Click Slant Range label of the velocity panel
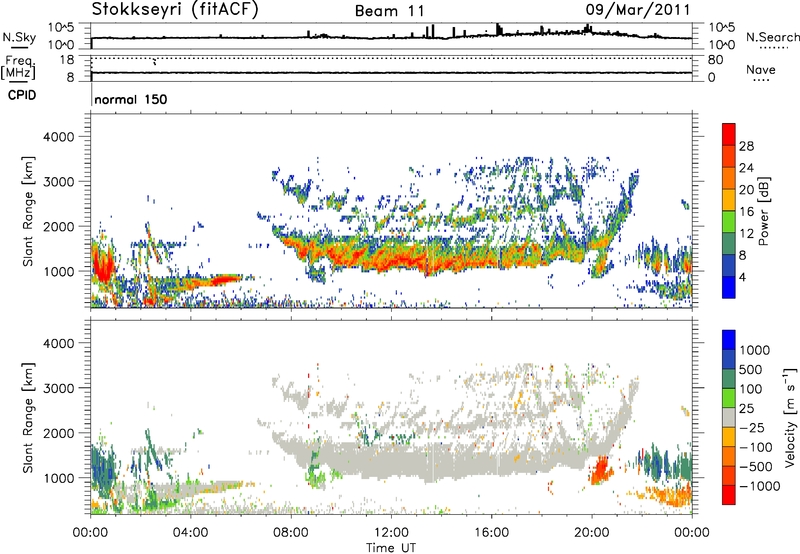 tap(28, 418)
